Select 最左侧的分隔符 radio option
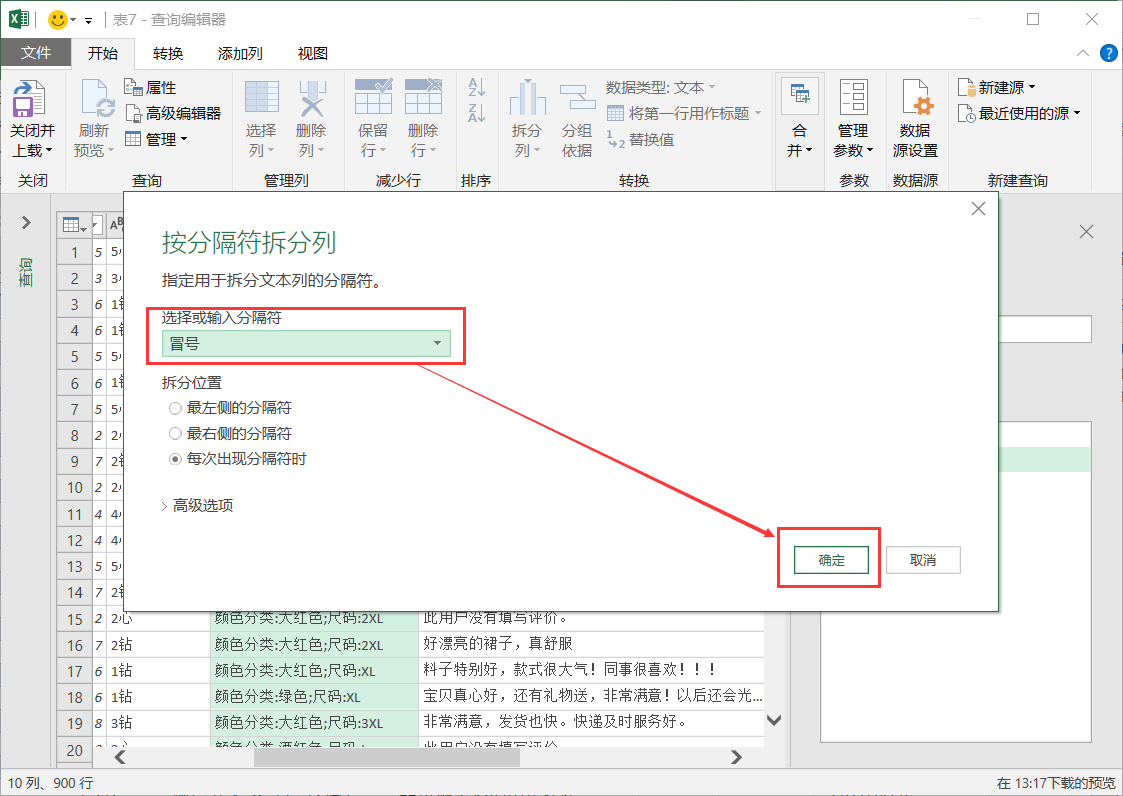The height and width of the screenshot is (796, 1123). [x=175, y=408]
